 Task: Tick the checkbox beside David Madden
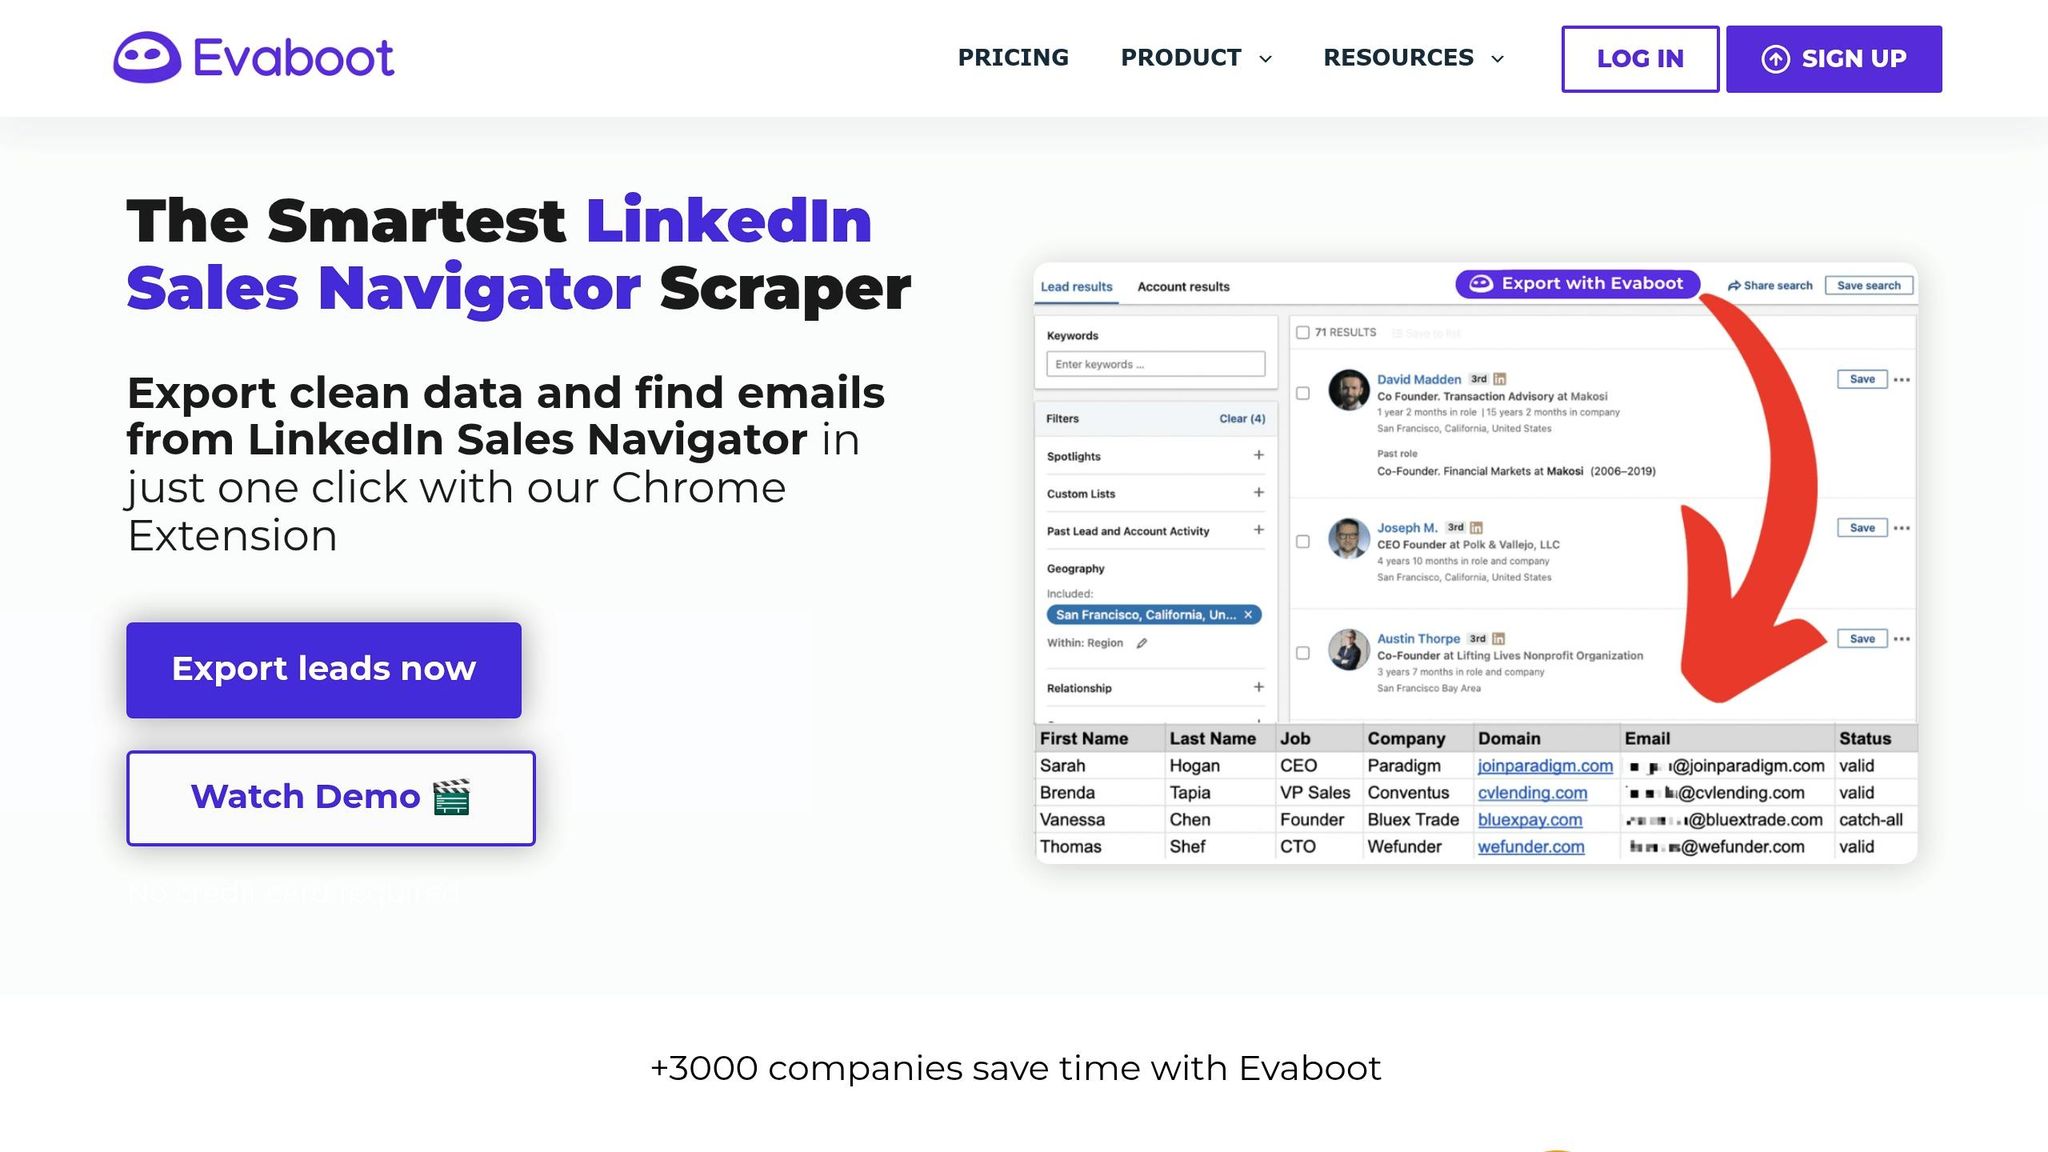click(1303, 393)
